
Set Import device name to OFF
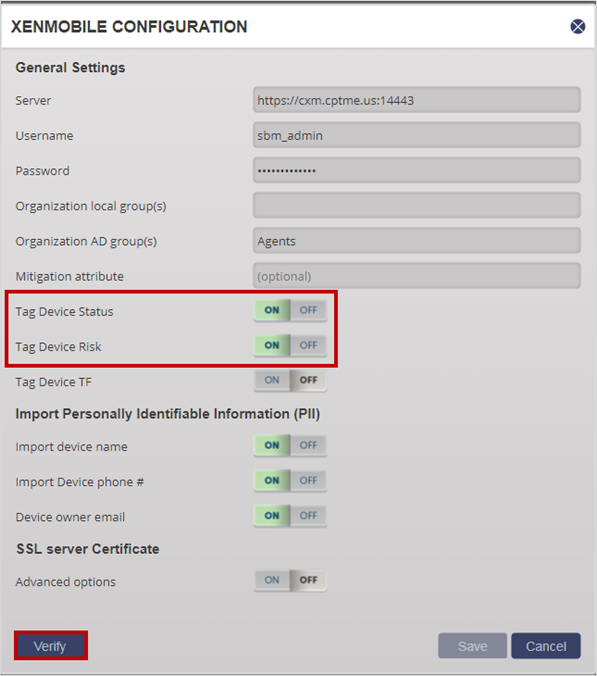click(309, 445)
